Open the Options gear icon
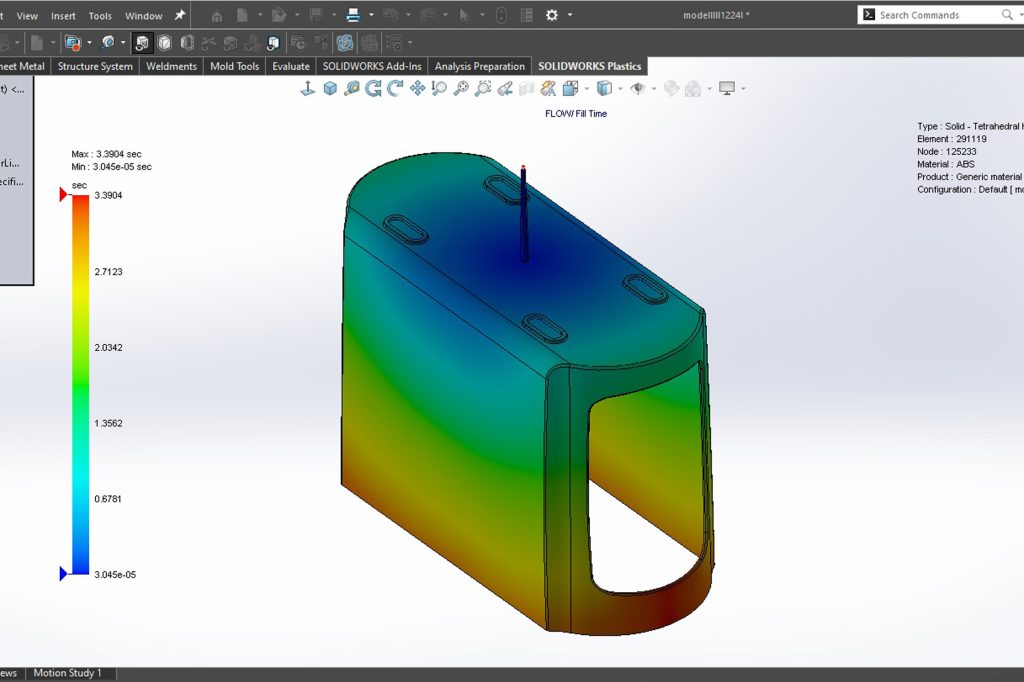Image resolution: width=1024 pixels, height=682 pixels. click(552, 15)
